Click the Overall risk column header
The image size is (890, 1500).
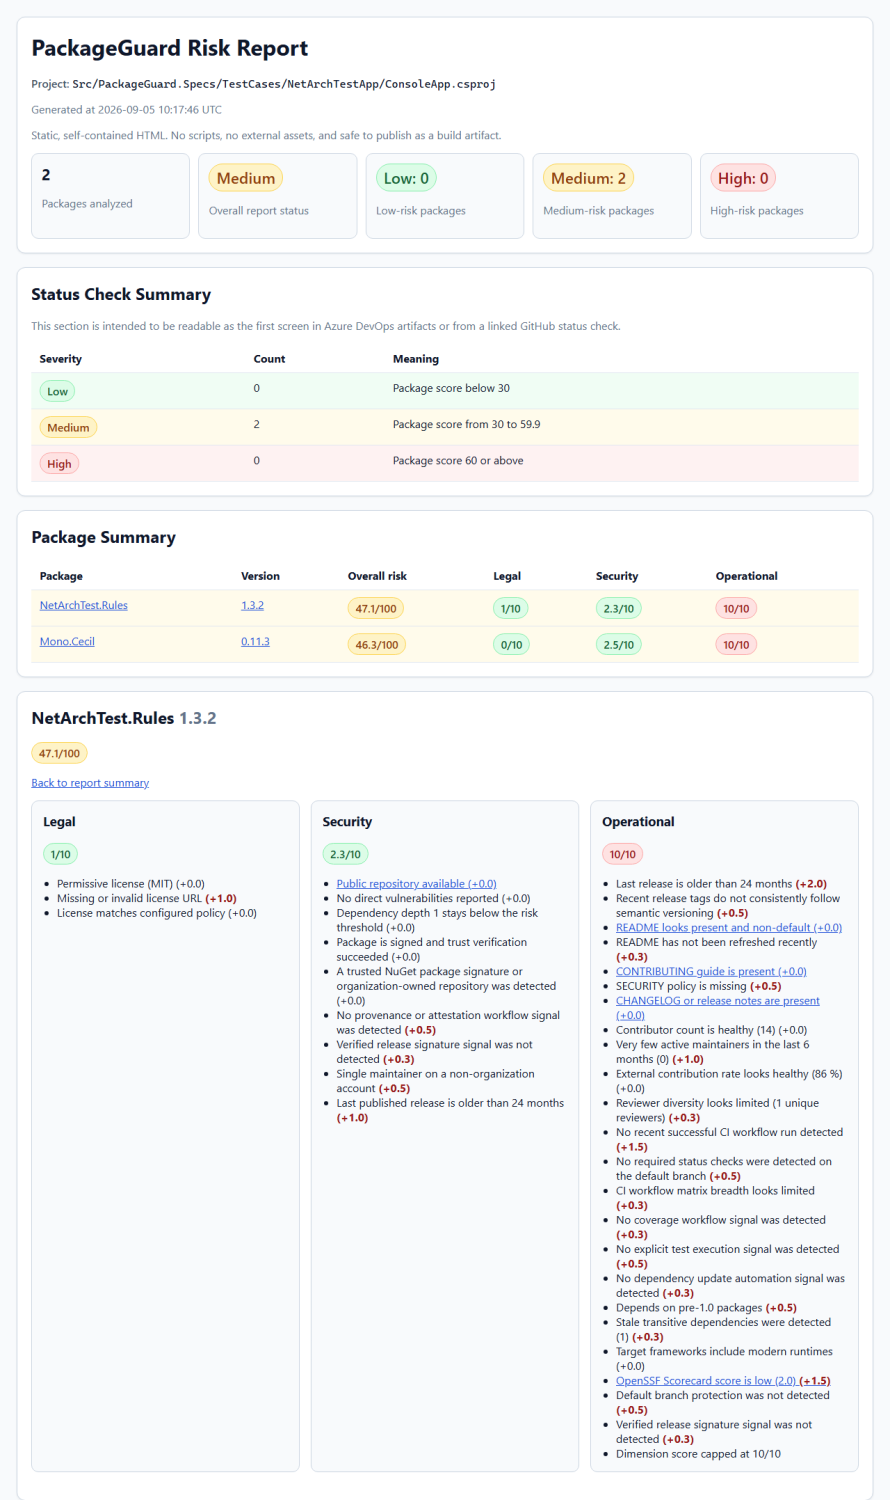[377, 576]
